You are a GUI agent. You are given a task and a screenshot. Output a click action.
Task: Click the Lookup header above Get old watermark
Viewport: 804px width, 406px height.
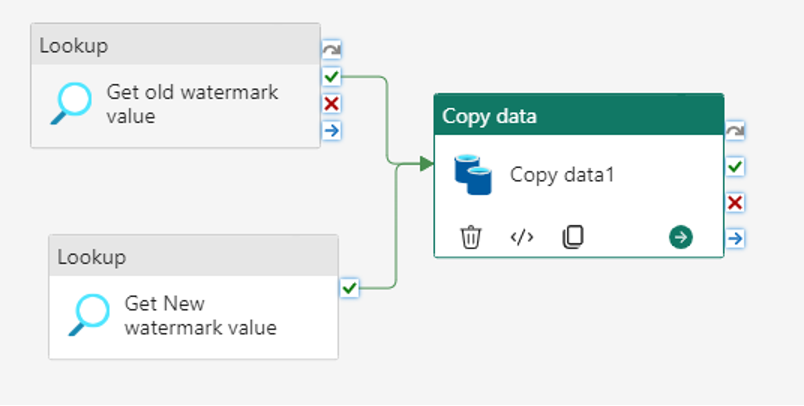tap(175, 44)
